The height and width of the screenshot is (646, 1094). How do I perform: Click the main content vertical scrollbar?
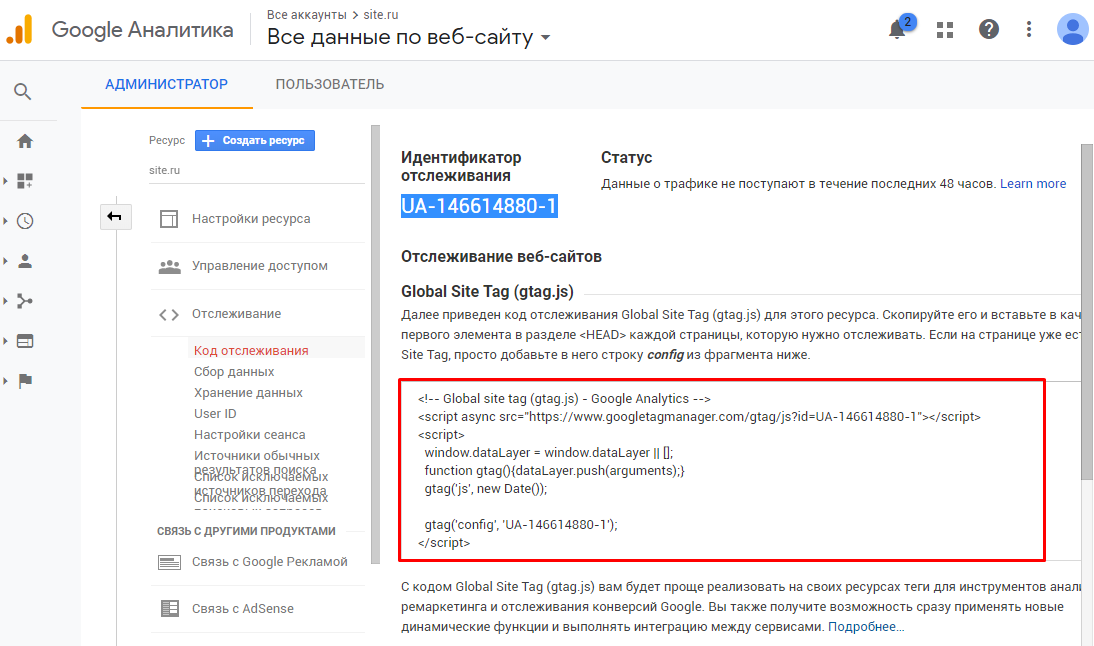(1087, 311)
